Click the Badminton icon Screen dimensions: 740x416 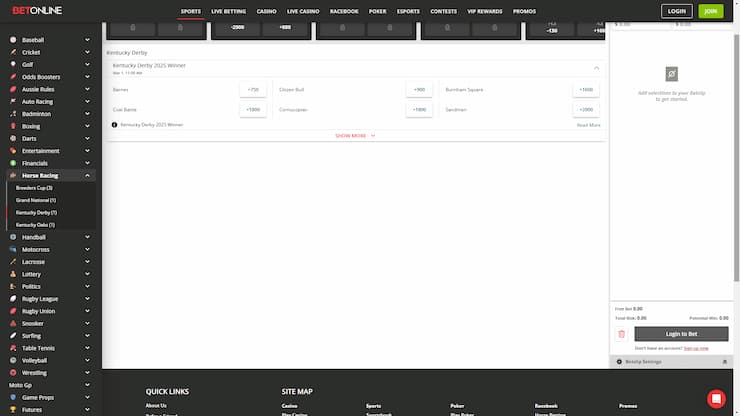tap(13, 114)
